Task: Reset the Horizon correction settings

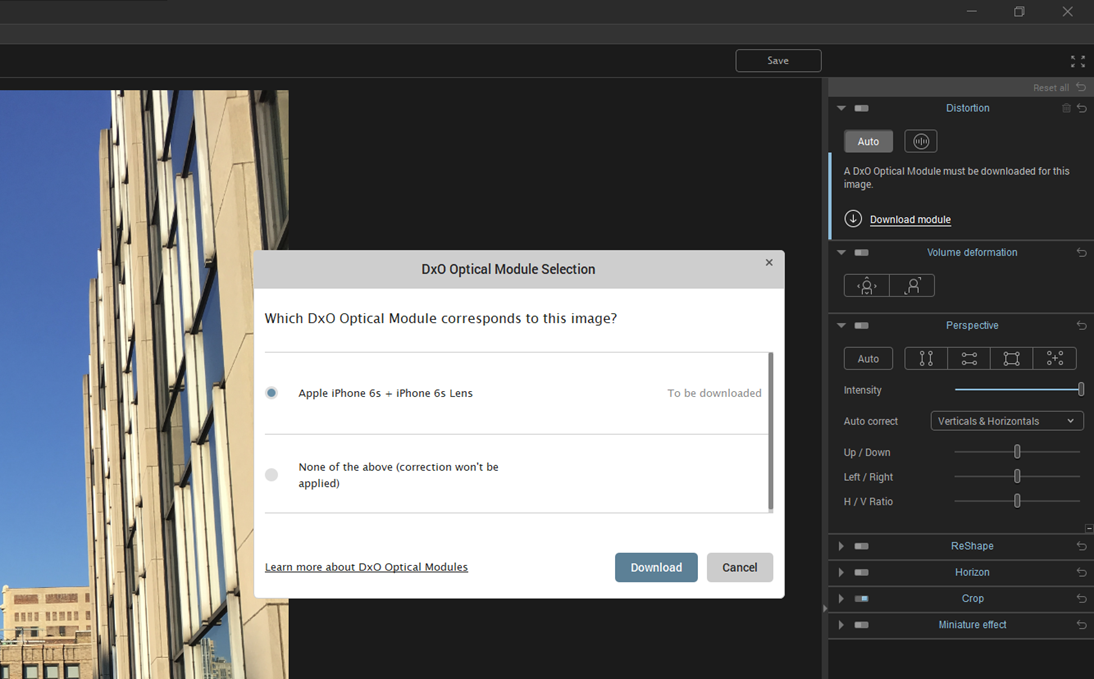Action: point(1081,572)
